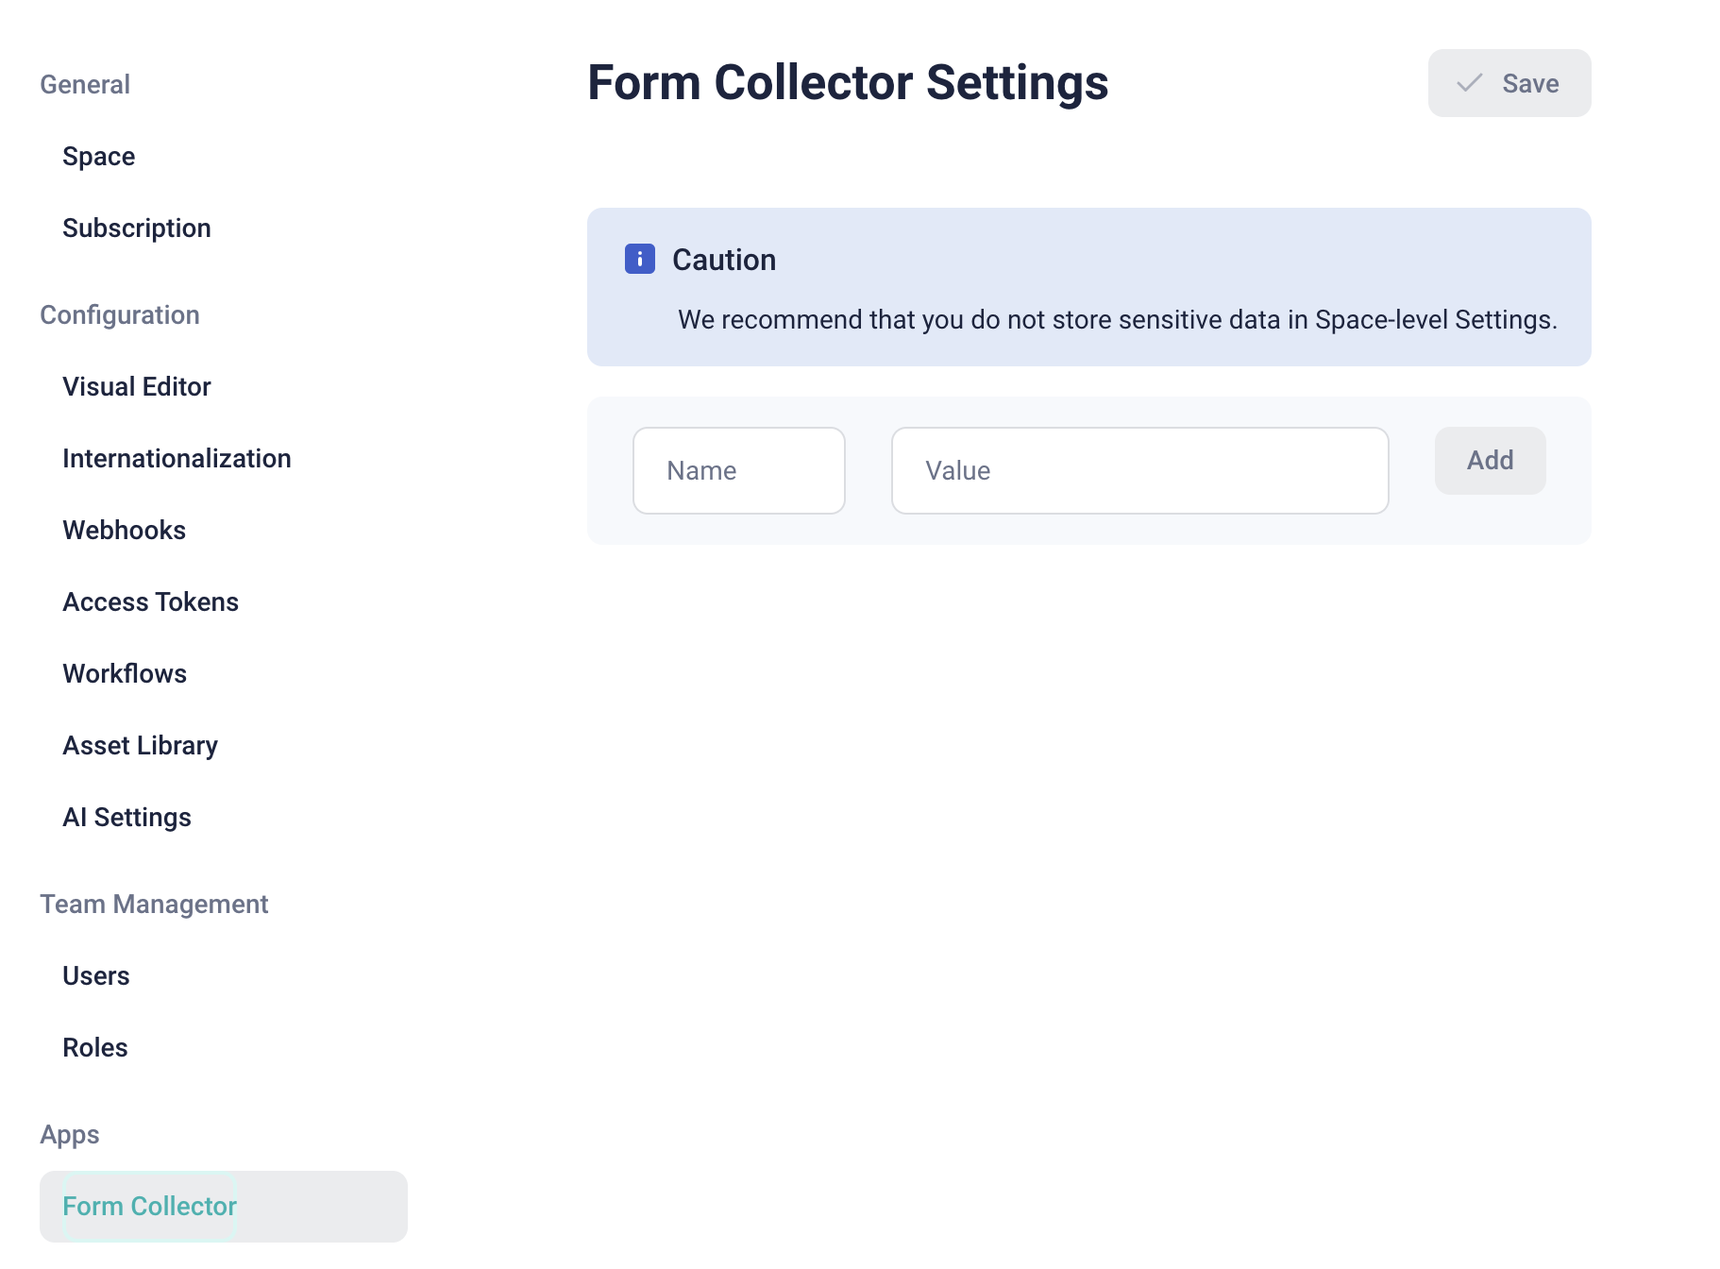Click the Add button to add setting

[x=1489, y=461]
